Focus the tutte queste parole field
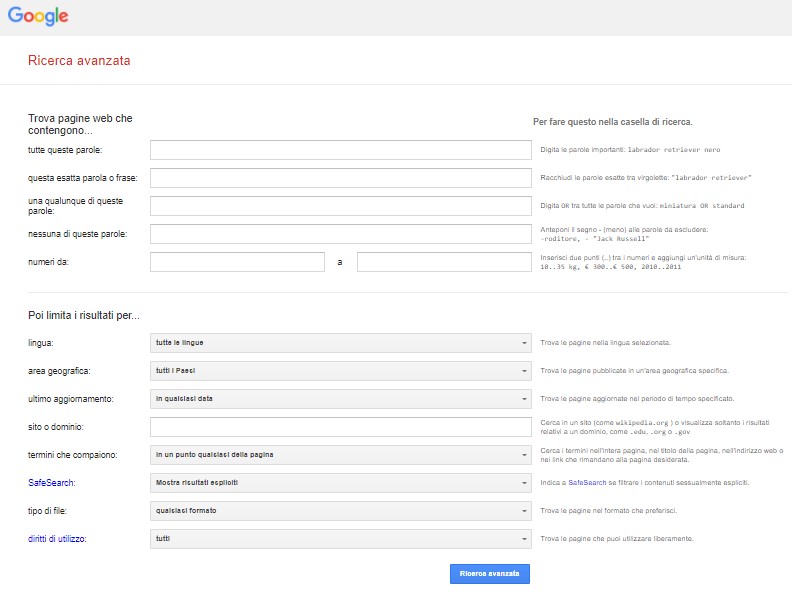 340,150
